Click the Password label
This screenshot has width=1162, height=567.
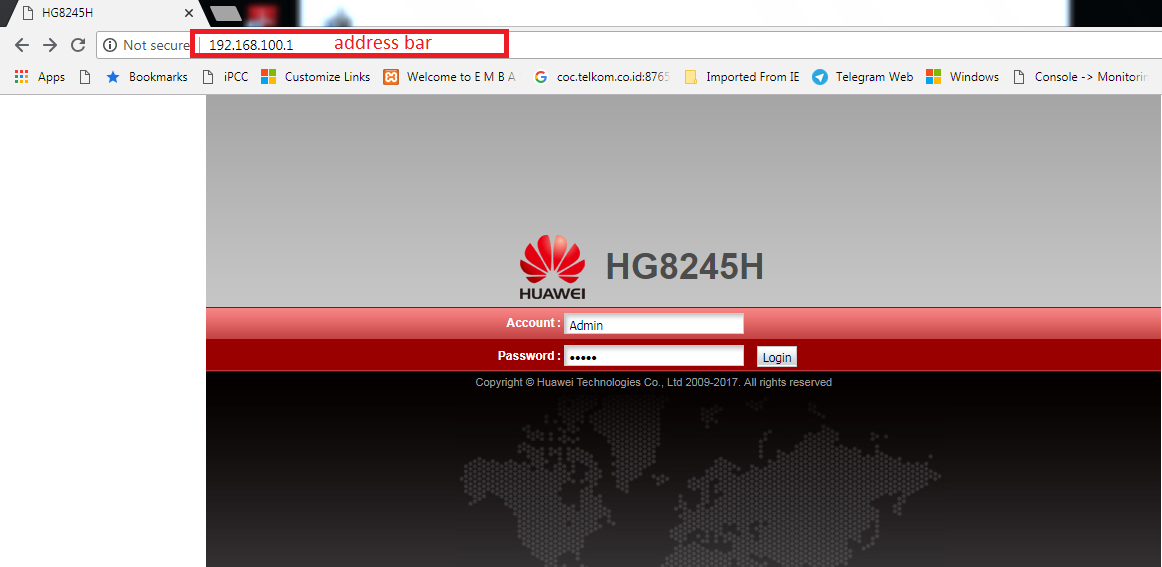pos(529,356)
